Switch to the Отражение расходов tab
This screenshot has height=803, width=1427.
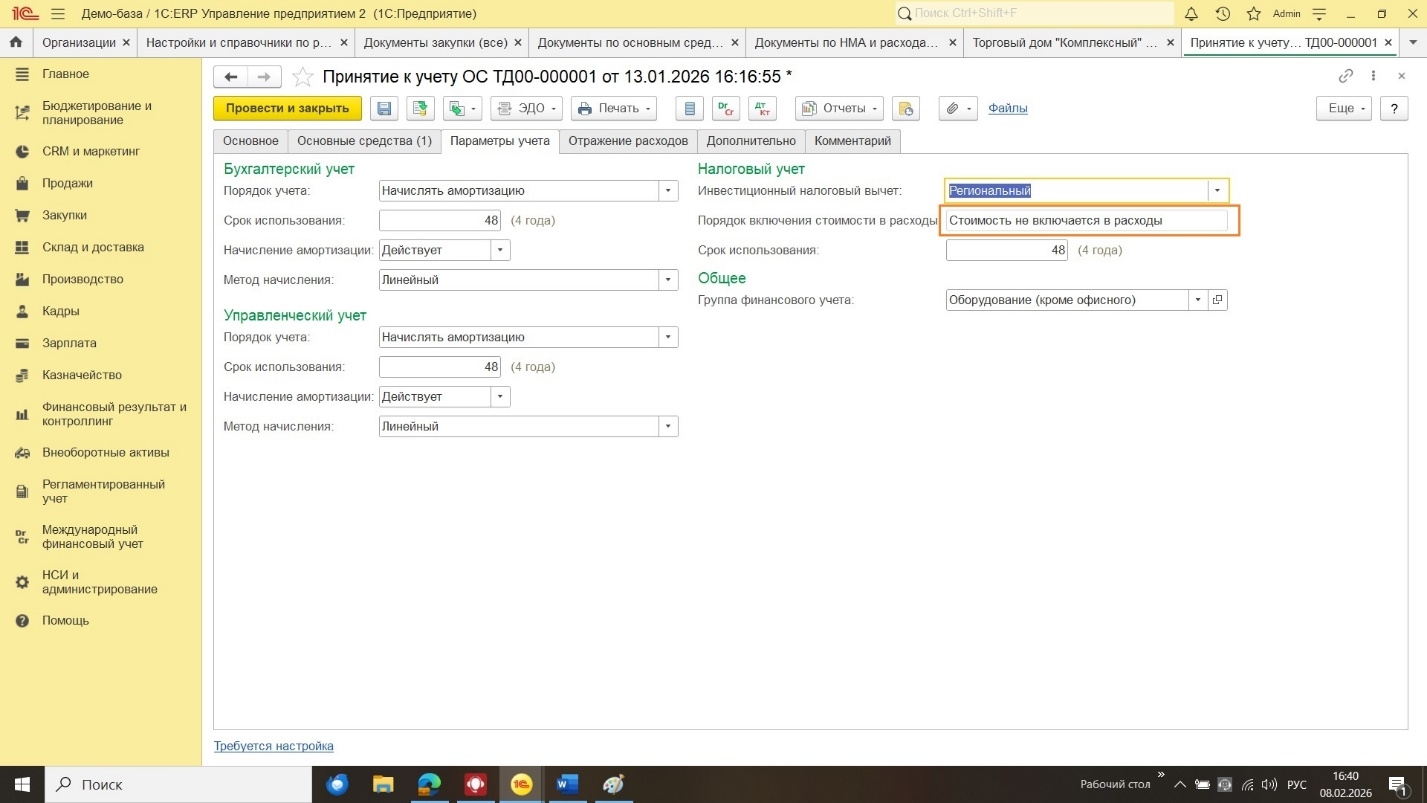(628, 141)
